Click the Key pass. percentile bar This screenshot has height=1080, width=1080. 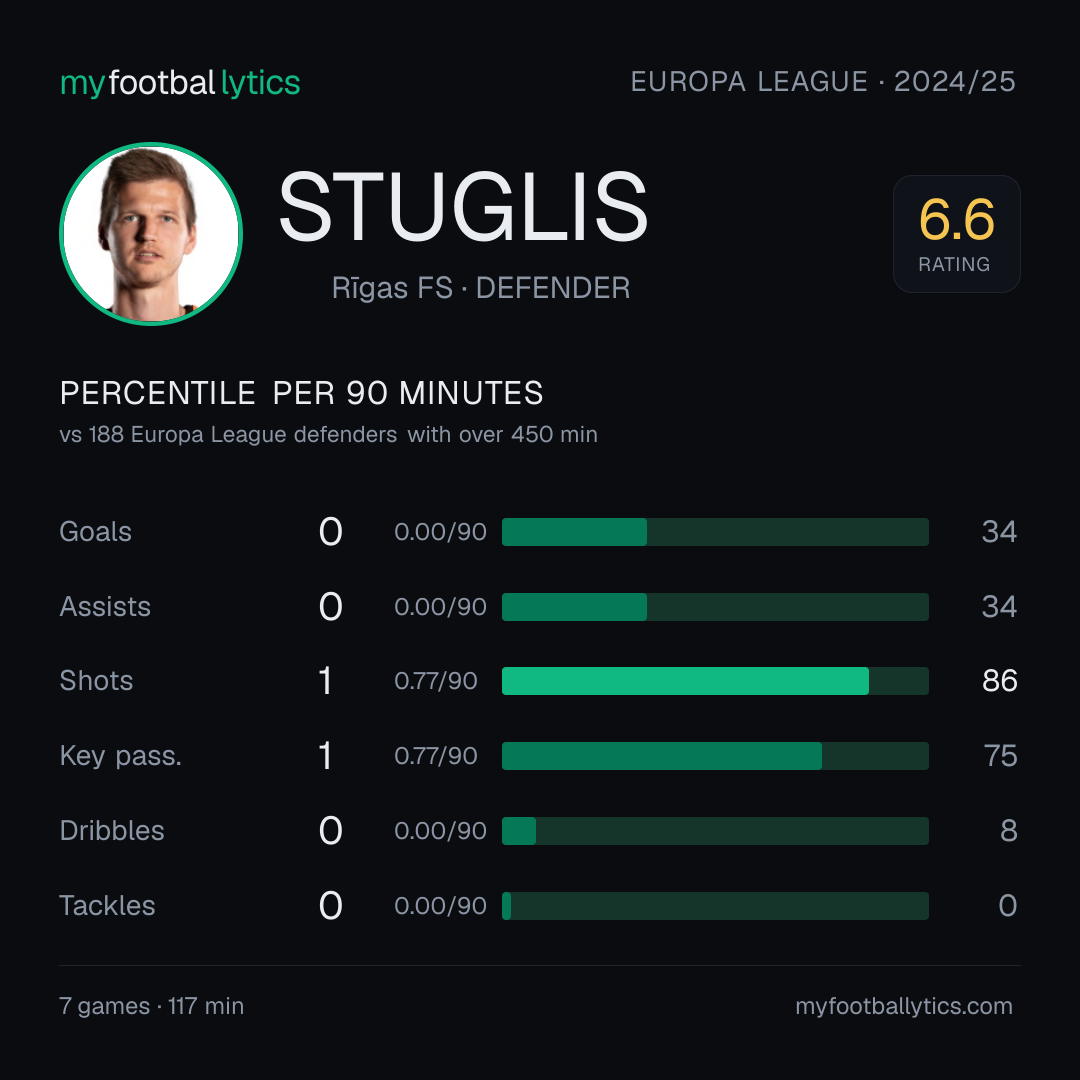click(x=715, y=756)
